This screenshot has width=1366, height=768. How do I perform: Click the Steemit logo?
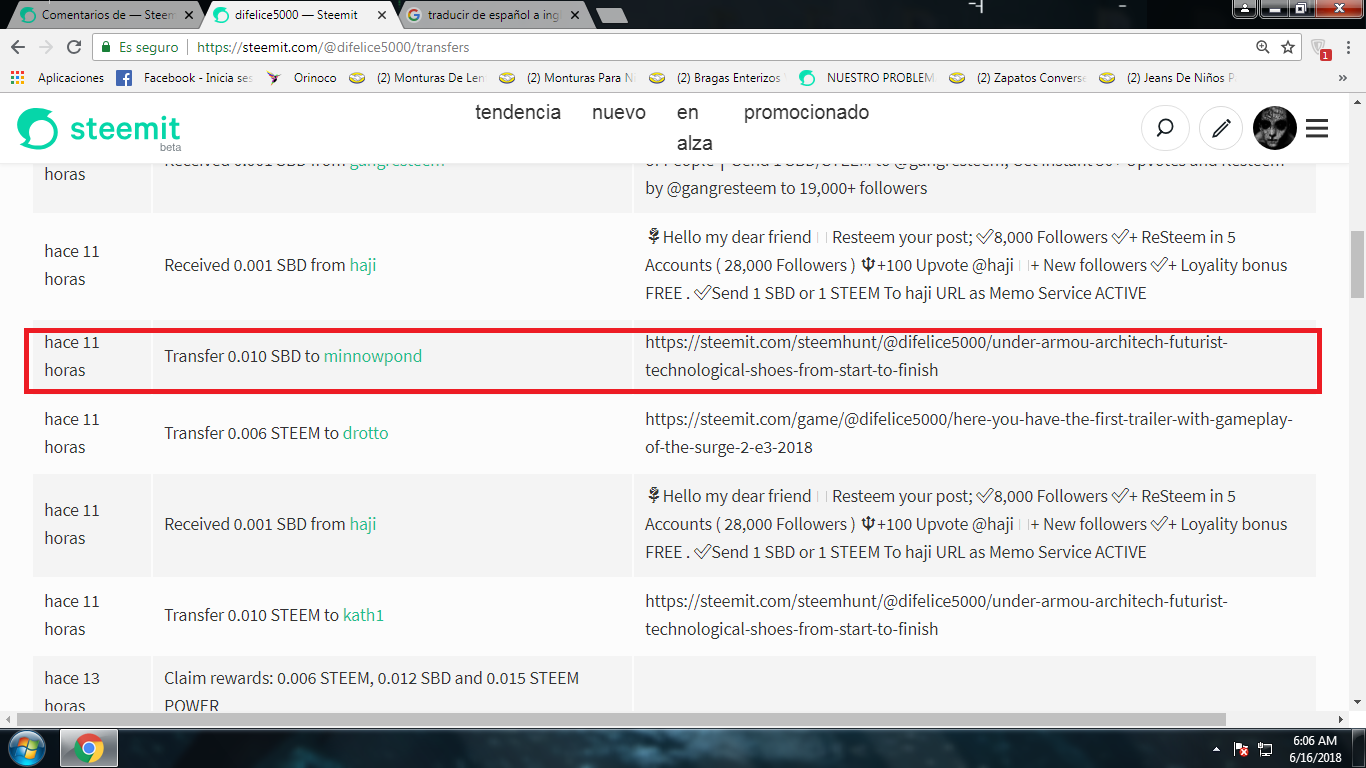(99, 129)
